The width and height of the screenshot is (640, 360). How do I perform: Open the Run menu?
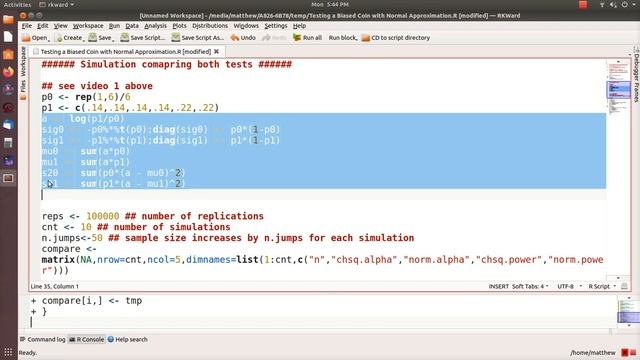(x=114, y=26)
